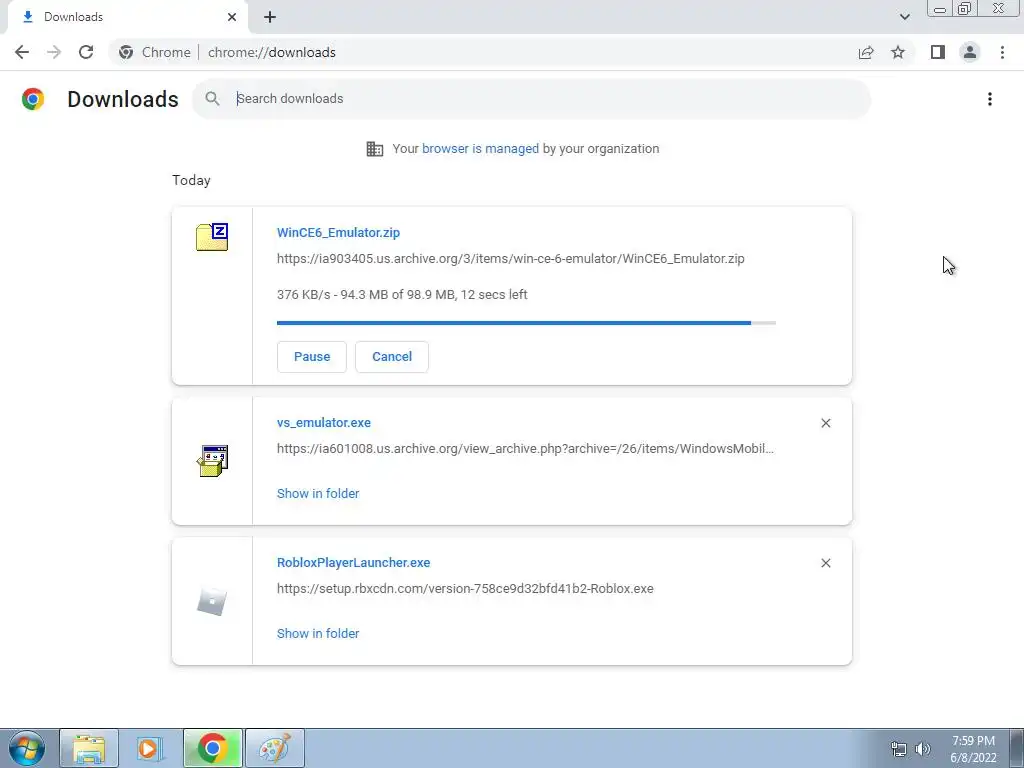This screenshot has height=768, width=1024.
Task: Click the vs_emulator.exe installer icon
Action: pyautogui.click(x=212, y=460)
